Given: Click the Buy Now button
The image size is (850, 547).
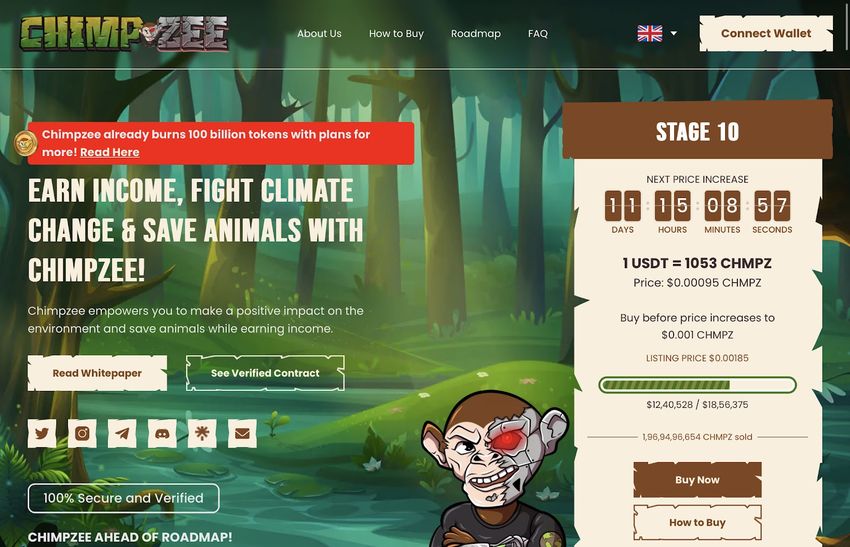Looking at the screenshot, I should pyautogui.click(x=697, y=480).
